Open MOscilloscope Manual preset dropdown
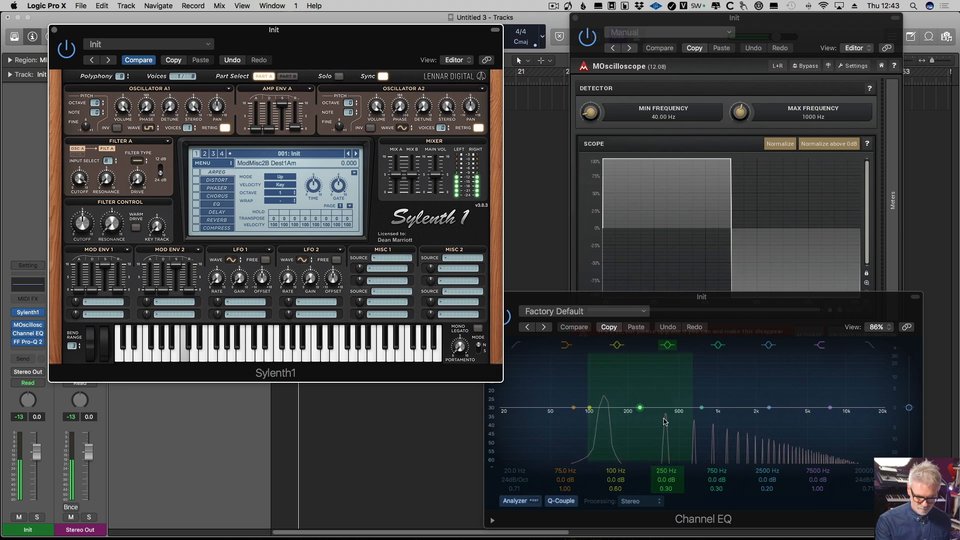Image resolution: width=960 pixels, height=540 pixels. (669, 32)
